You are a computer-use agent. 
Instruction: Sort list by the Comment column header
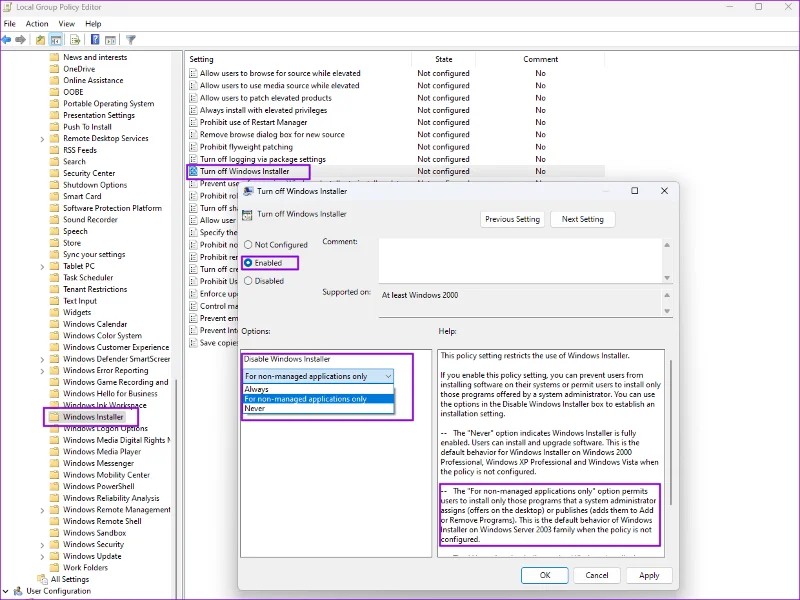[540, 59]
